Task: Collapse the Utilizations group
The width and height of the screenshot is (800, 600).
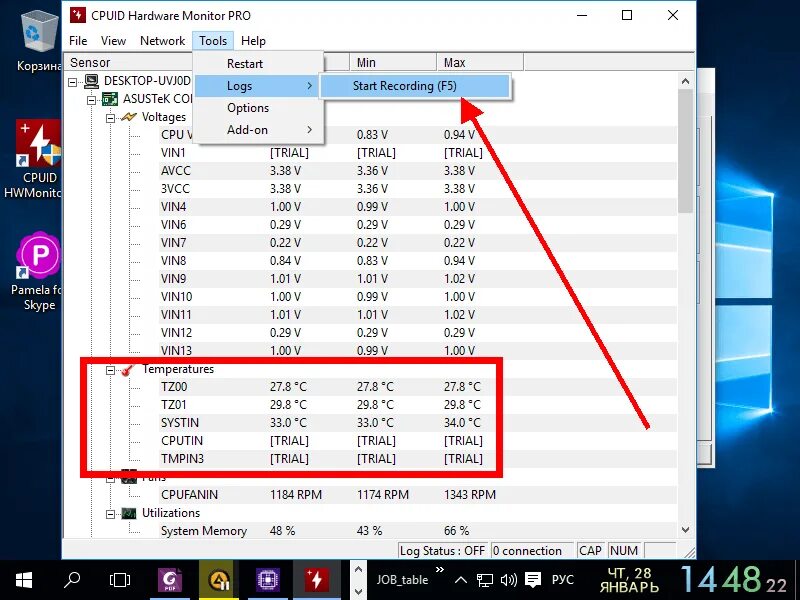Action: coord(110,514)
